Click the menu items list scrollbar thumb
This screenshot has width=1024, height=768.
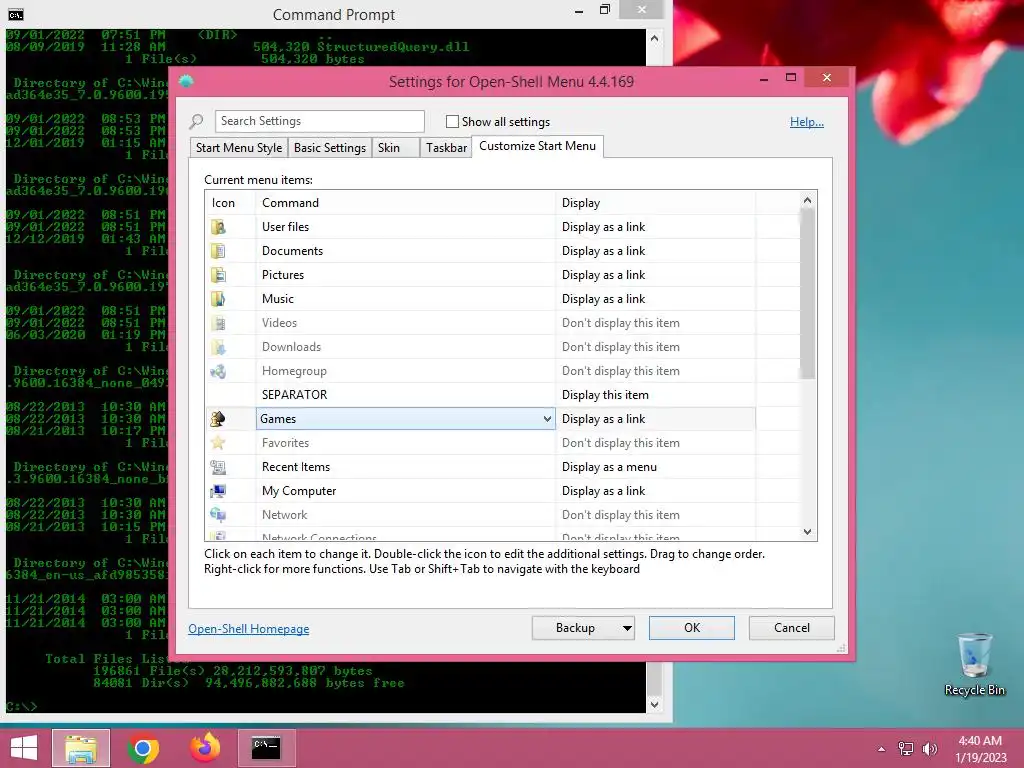click(807, 294)
